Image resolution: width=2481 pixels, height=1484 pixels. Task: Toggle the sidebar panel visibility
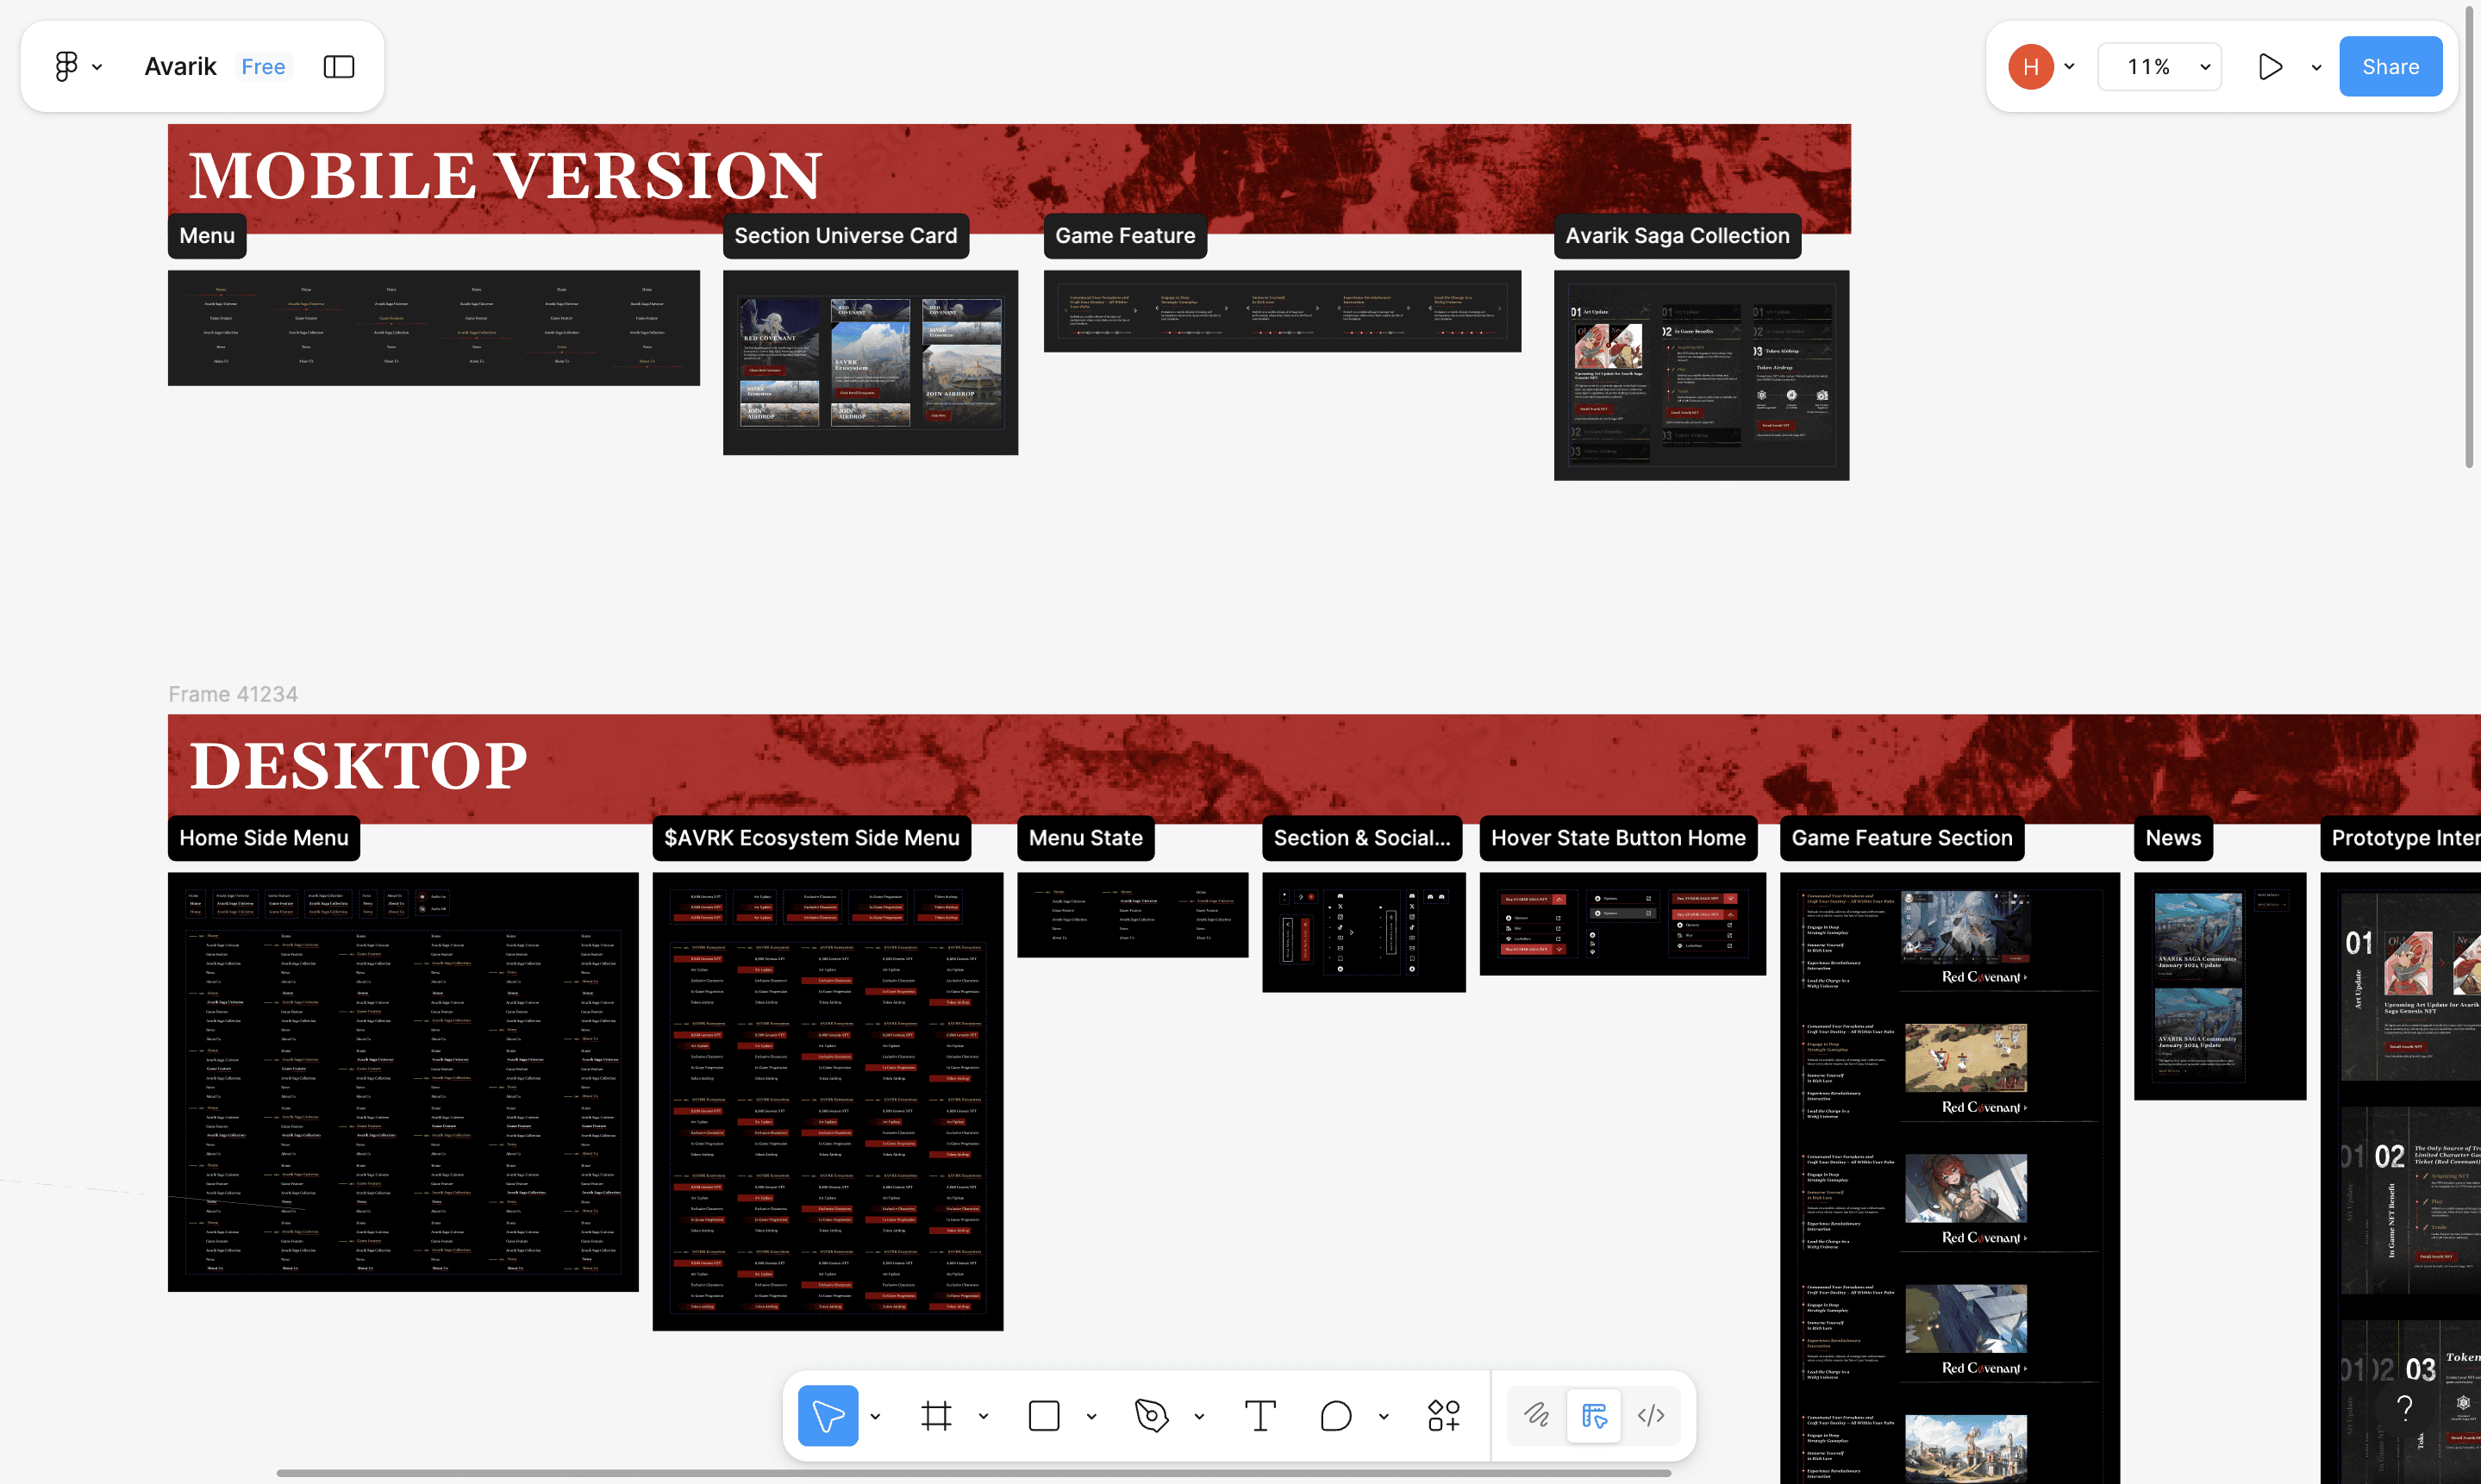[x=339, y=66]
